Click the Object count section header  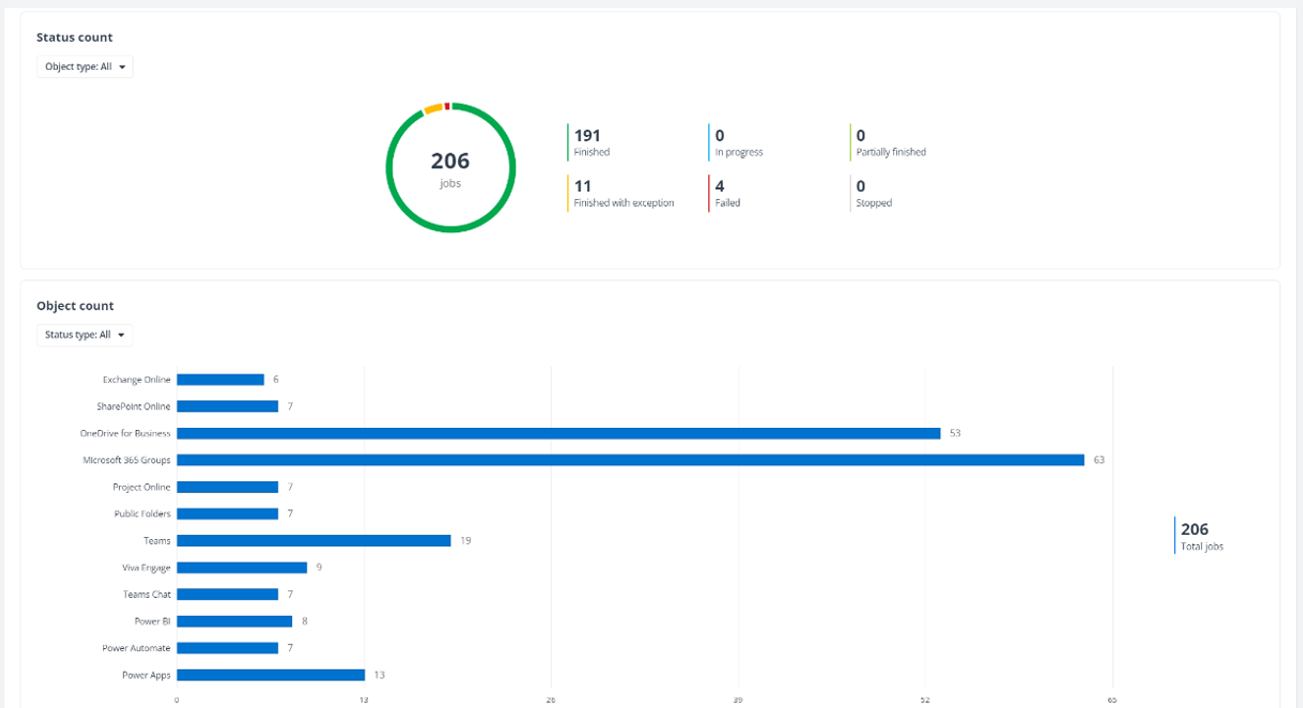tap(74, 305)
